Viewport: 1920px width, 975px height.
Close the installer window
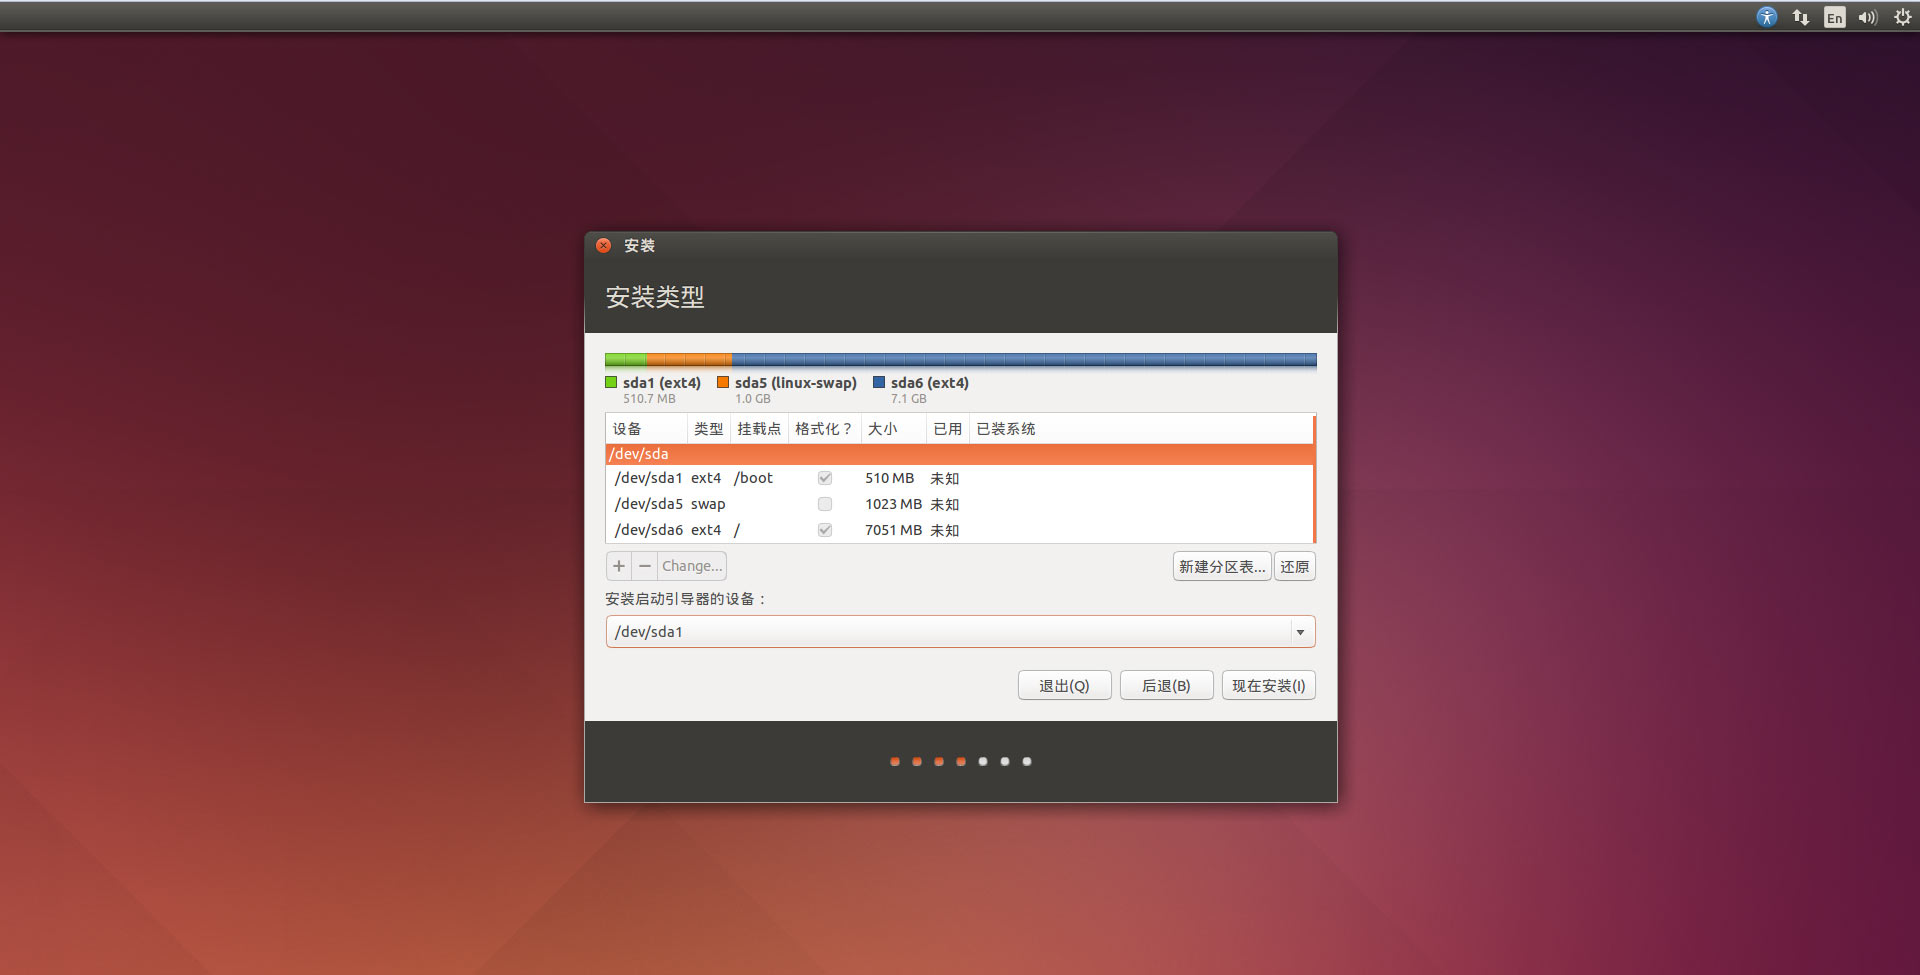click(604, 246)
